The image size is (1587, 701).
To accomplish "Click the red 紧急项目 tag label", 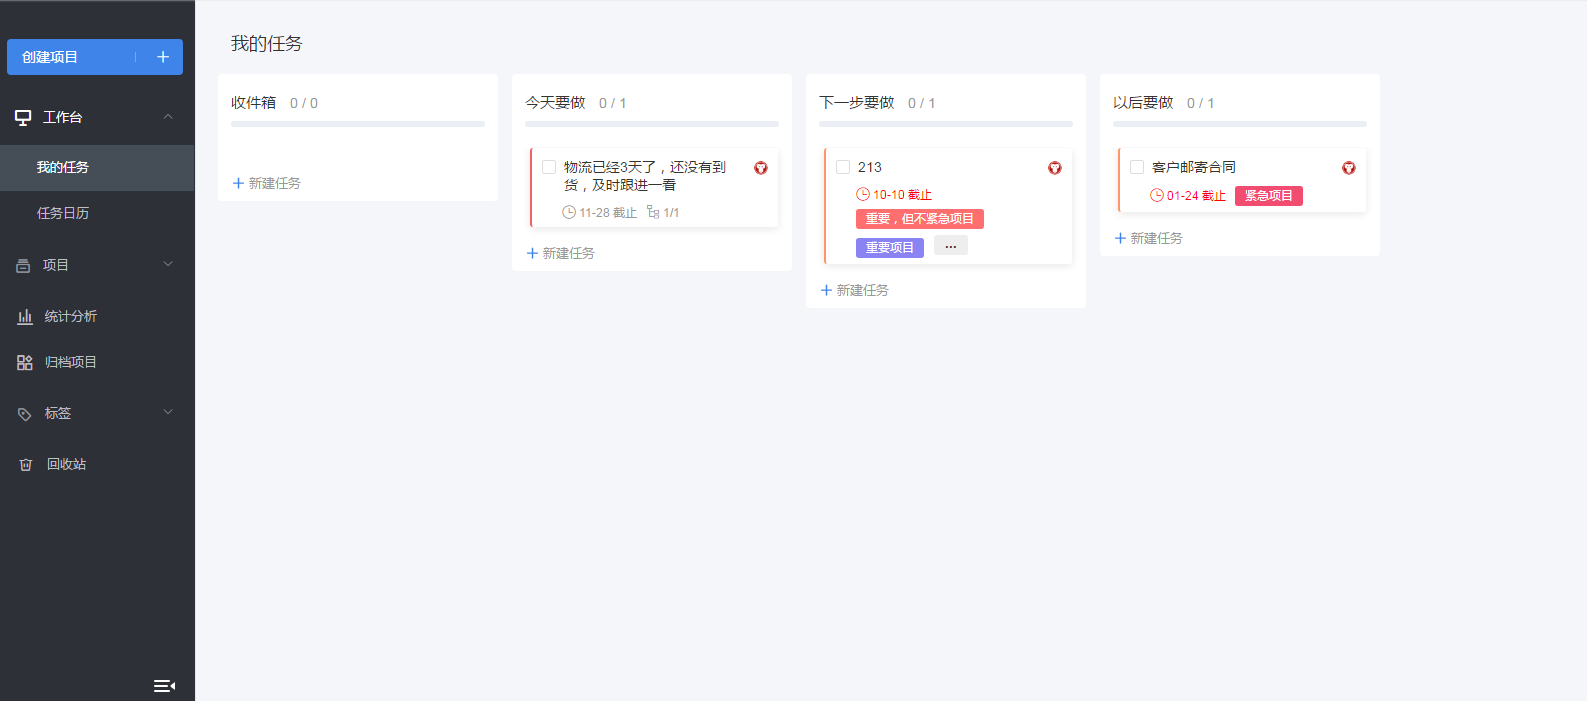I will point(1268,196).
